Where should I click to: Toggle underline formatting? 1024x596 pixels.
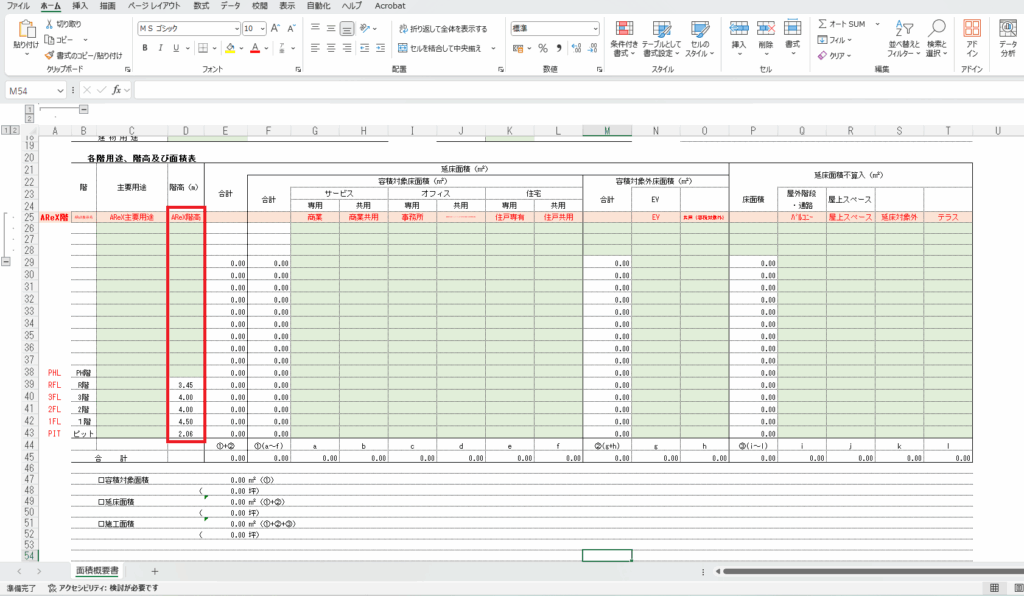[176, 48]
